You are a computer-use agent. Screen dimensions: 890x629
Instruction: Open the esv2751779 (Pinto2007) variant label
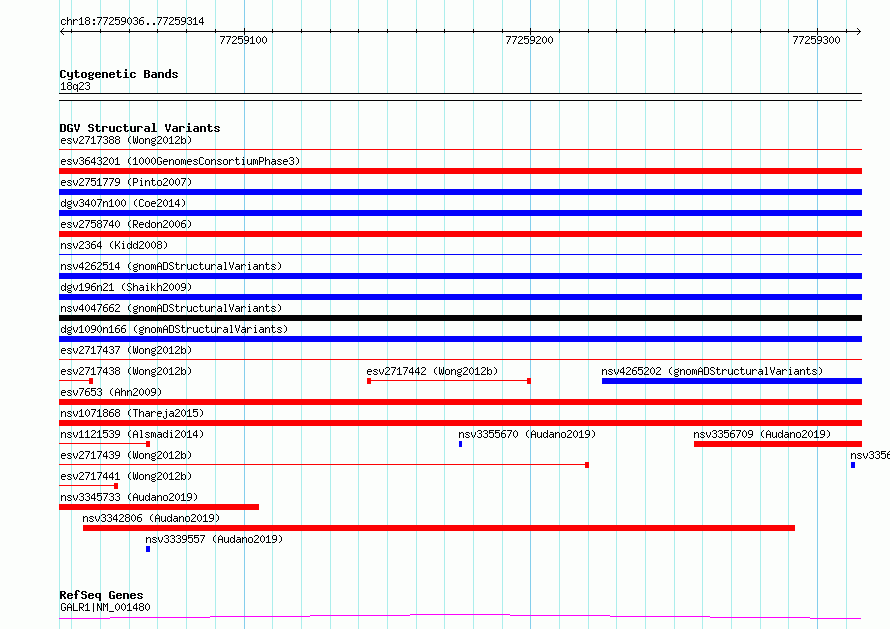click(126, 182)
